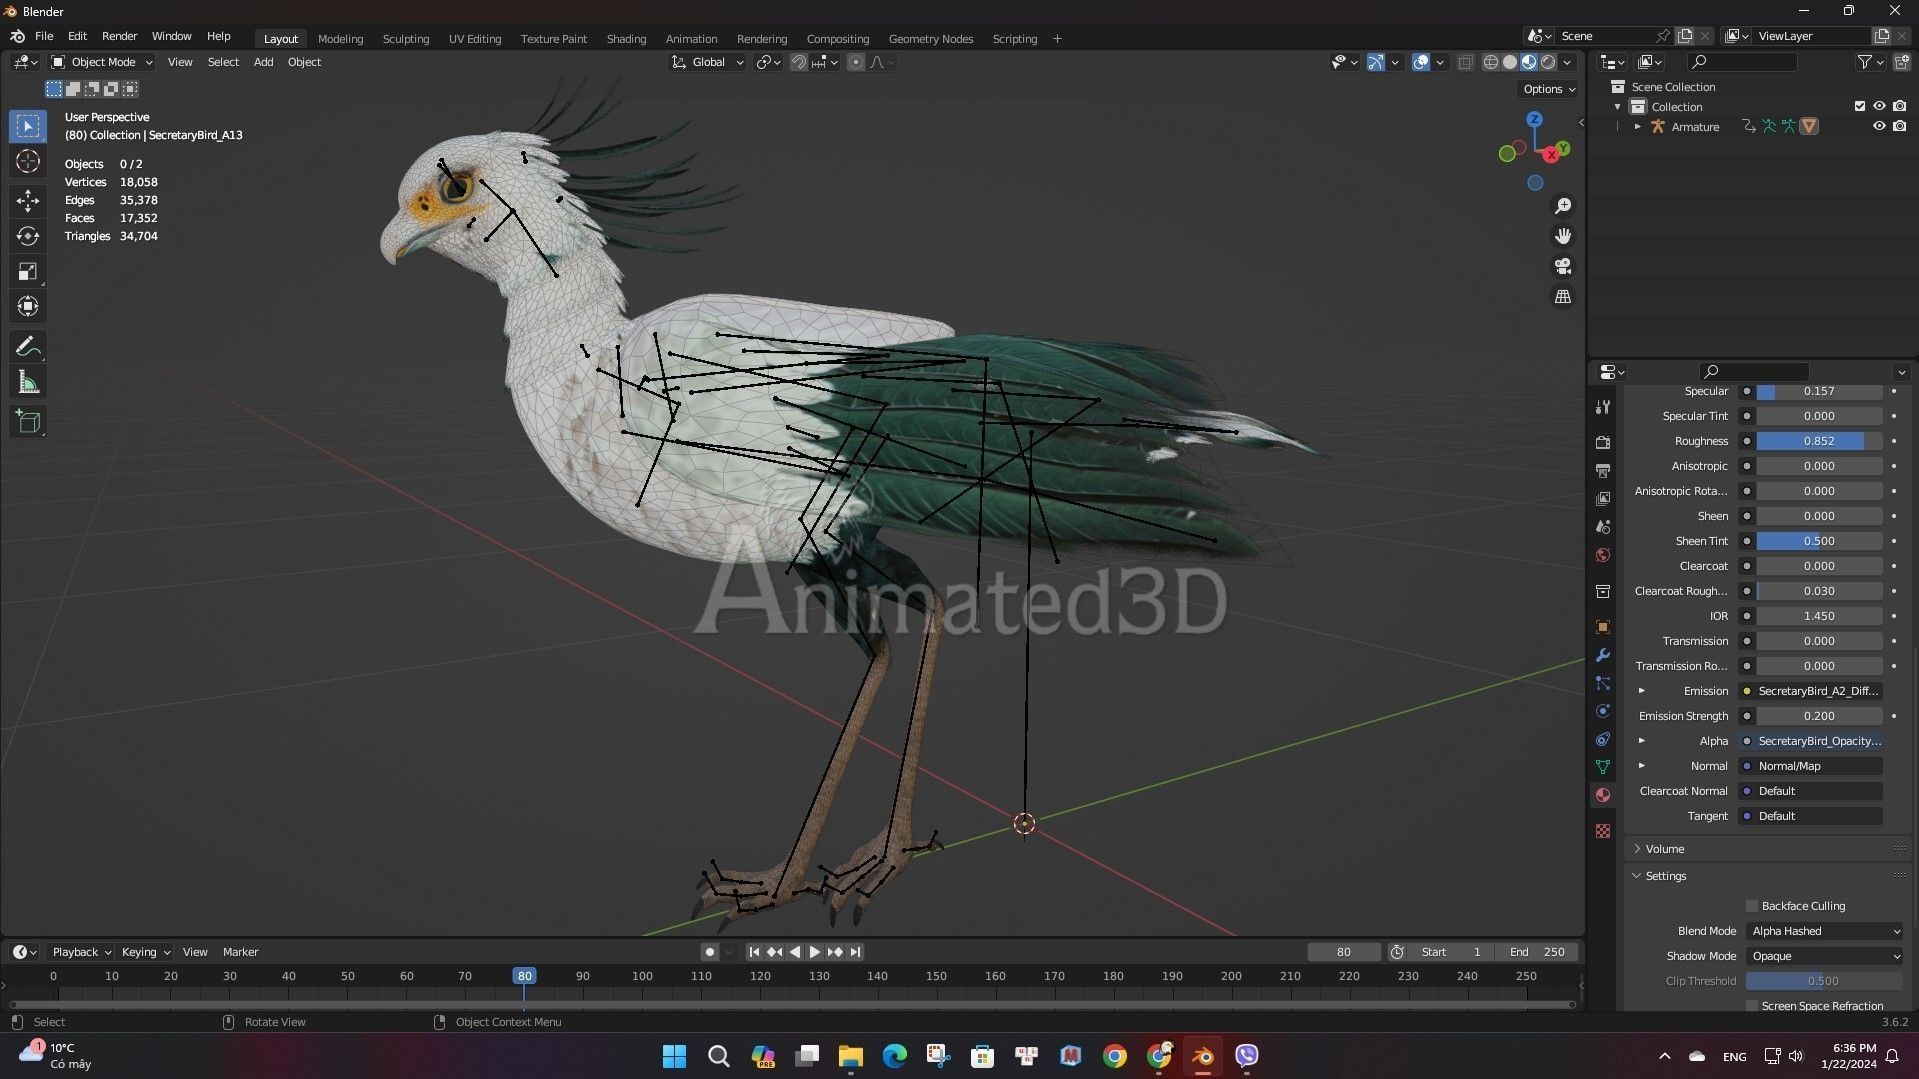Hide Armature in the outliner viewport
Image resolution: width=1919 pixels, height=1079 pixels.
coord(1879,126)
